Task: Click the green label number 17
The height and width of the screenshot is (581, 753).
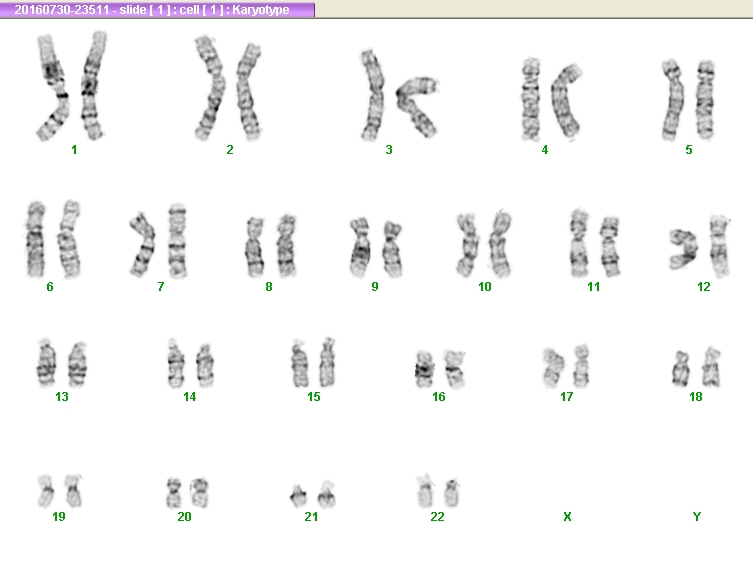Action: click(x=567, y=397)
